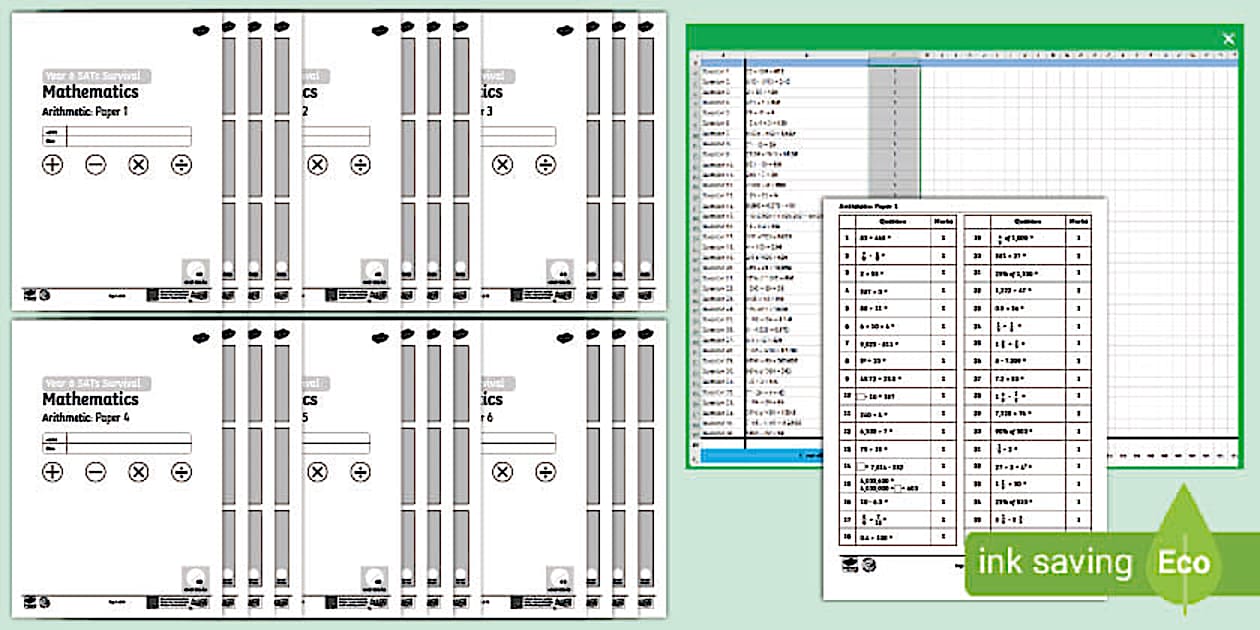This screenshot has height=630, width=1260.
Task: Click the multiply symbol on Paper 1 cover
Action: pyautogui.click(x=139, y=165)
